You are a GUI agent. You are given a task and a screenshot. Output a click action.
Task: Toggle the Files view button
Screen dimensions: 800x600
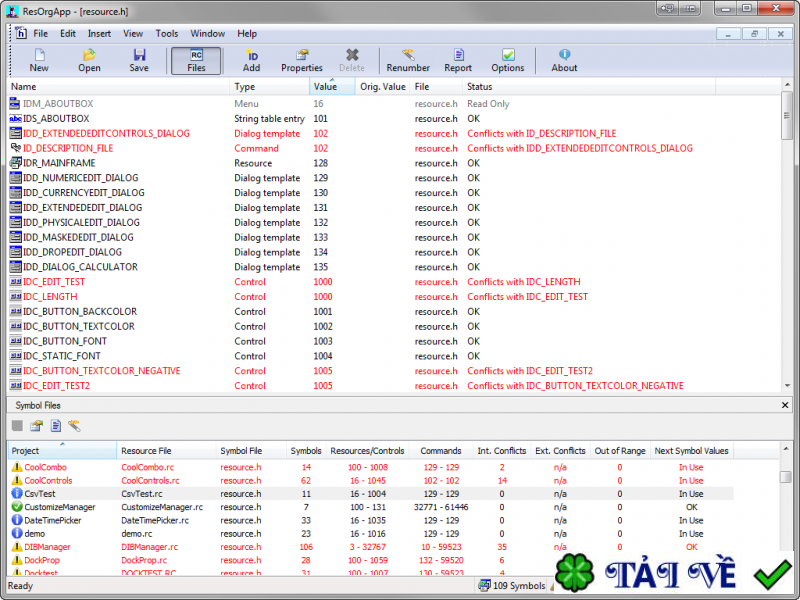(x=196, y=60)
